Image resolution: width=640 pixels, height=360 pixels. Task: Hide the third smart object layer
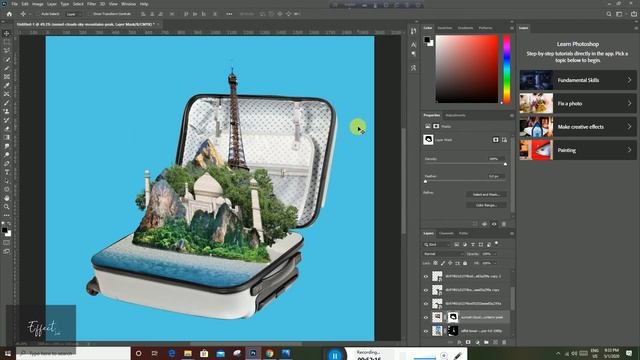[426, 304]
